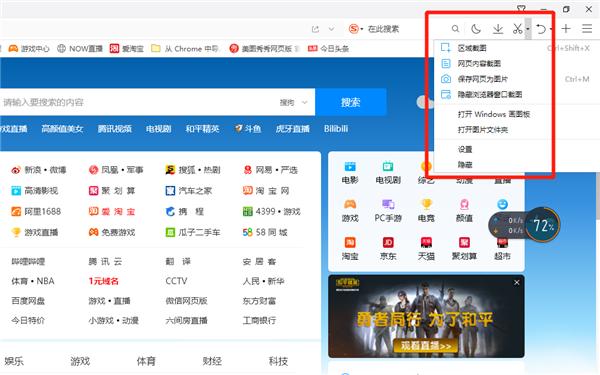This screenshot has width=600, height=375.
Task: Click 观看直播 button on ad banner
Action: [x=426, y=346]
